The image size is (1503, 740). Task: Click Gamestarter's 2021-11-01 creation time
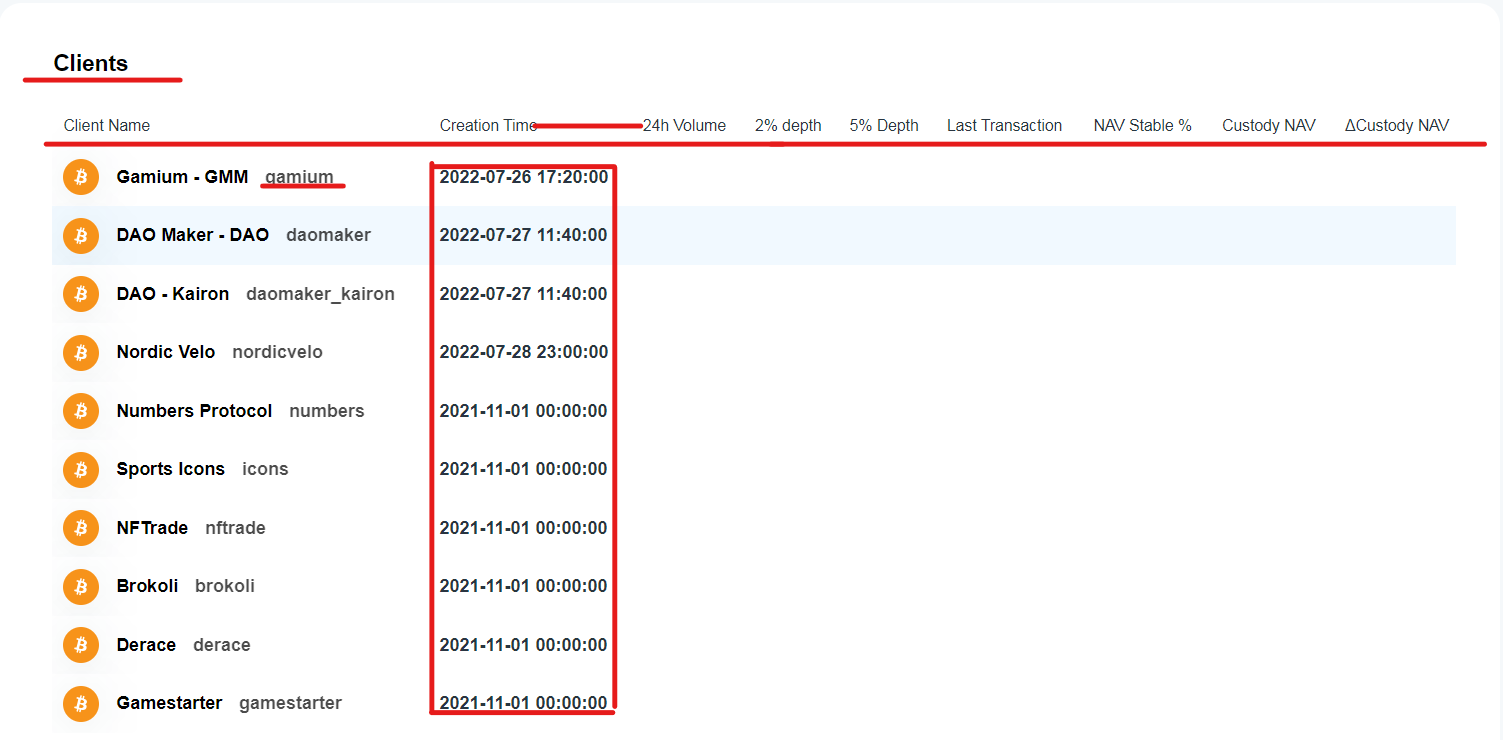point(524,703)
